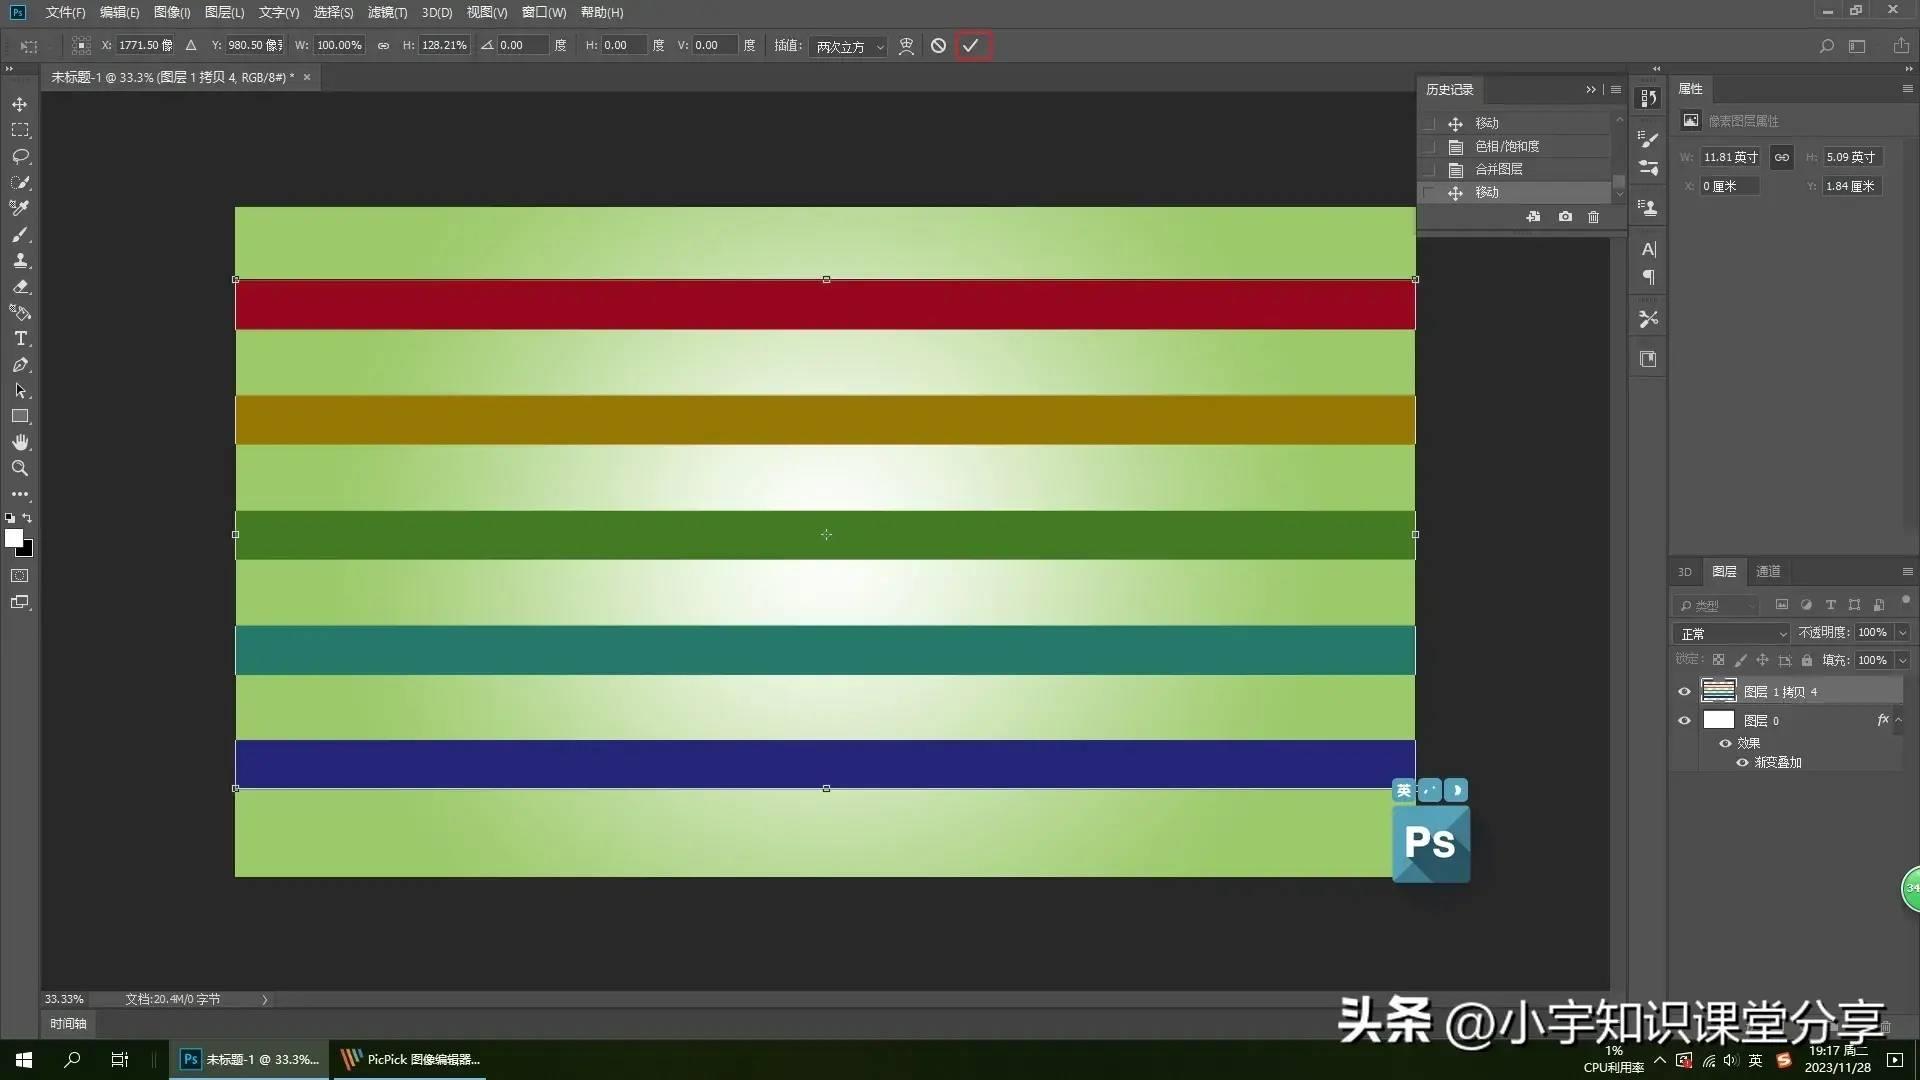Switch to the 通道 tab

1768,572
